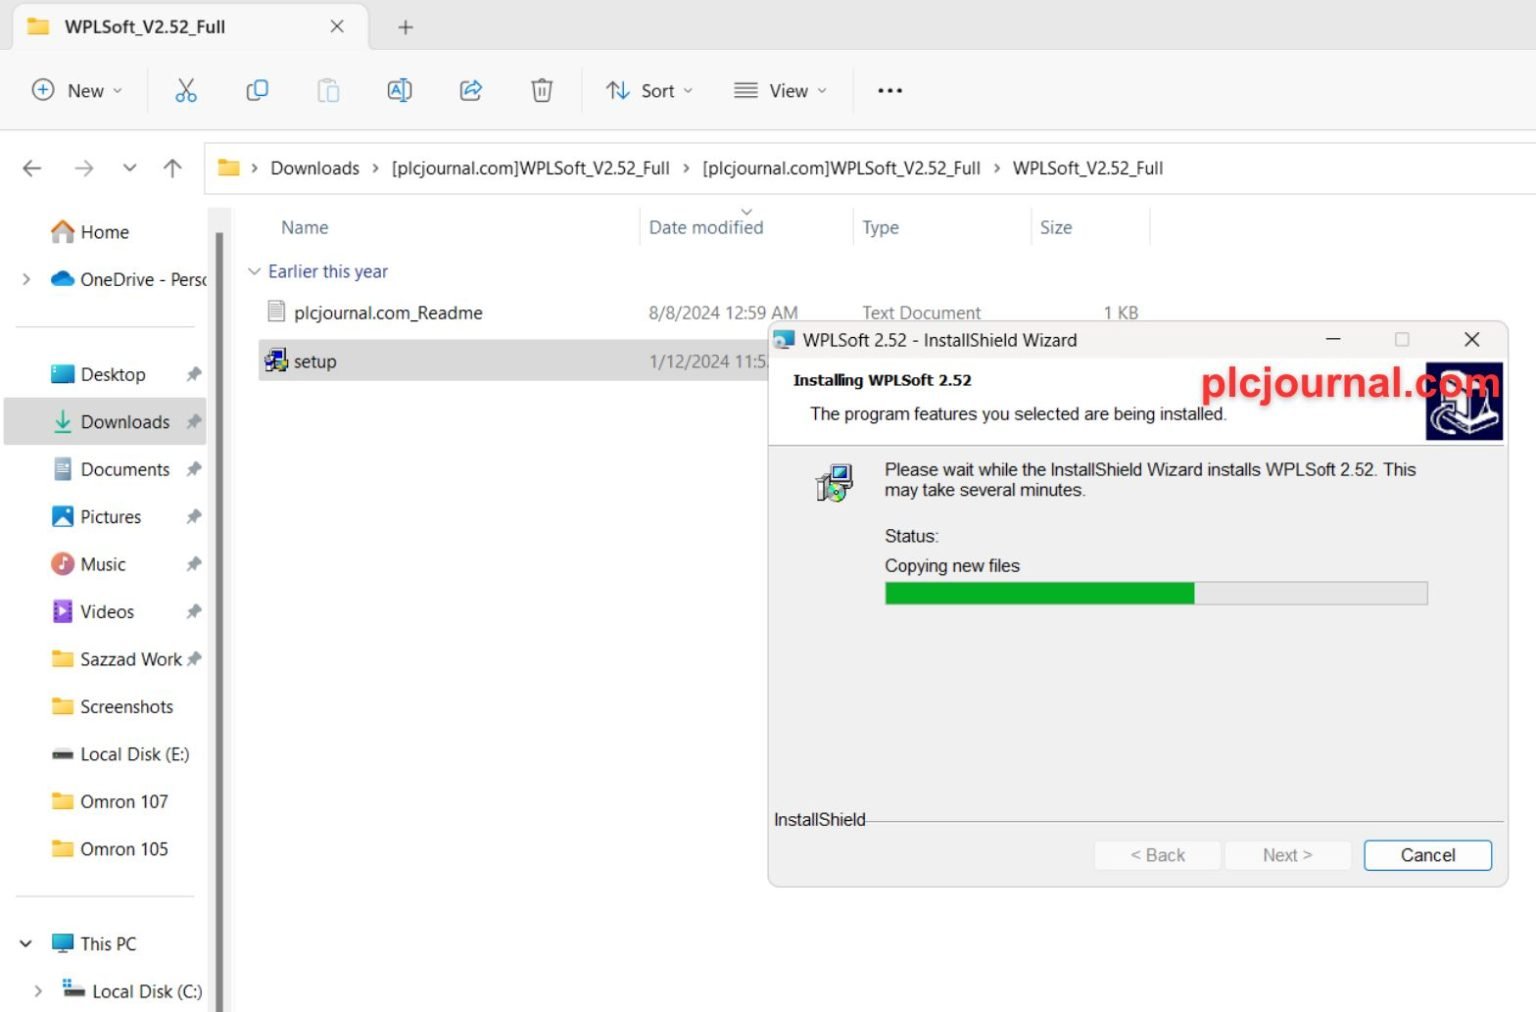Open the See more ellipsis menu
This screenshot has width=1536, height=1012.
click(889, 91)
